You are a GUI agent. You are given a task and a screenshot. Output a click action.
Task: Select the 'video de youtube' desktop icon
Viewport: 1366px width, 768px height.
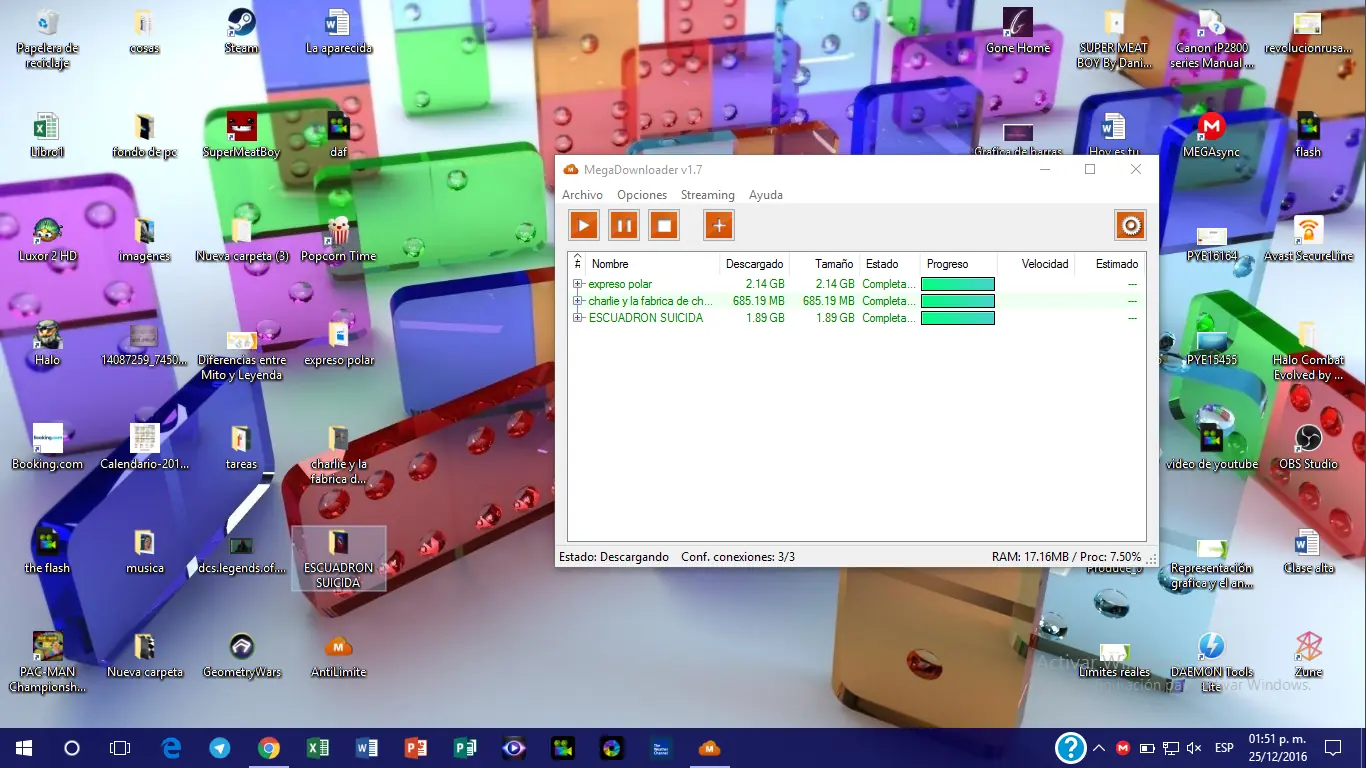coord(1211,446)
